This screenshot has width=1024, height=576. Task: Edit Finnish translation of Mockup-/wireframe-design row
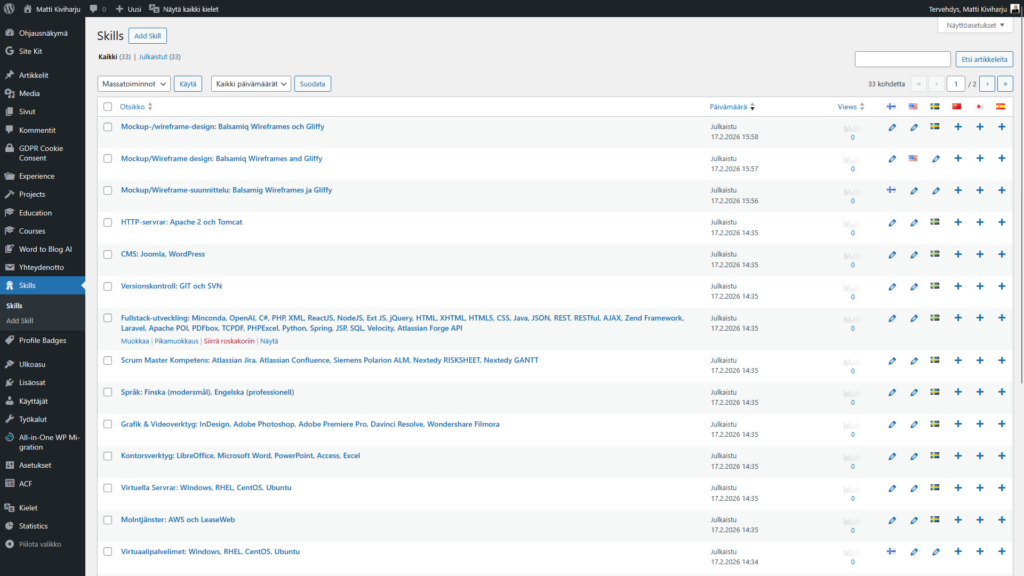(x=892, y=127)
